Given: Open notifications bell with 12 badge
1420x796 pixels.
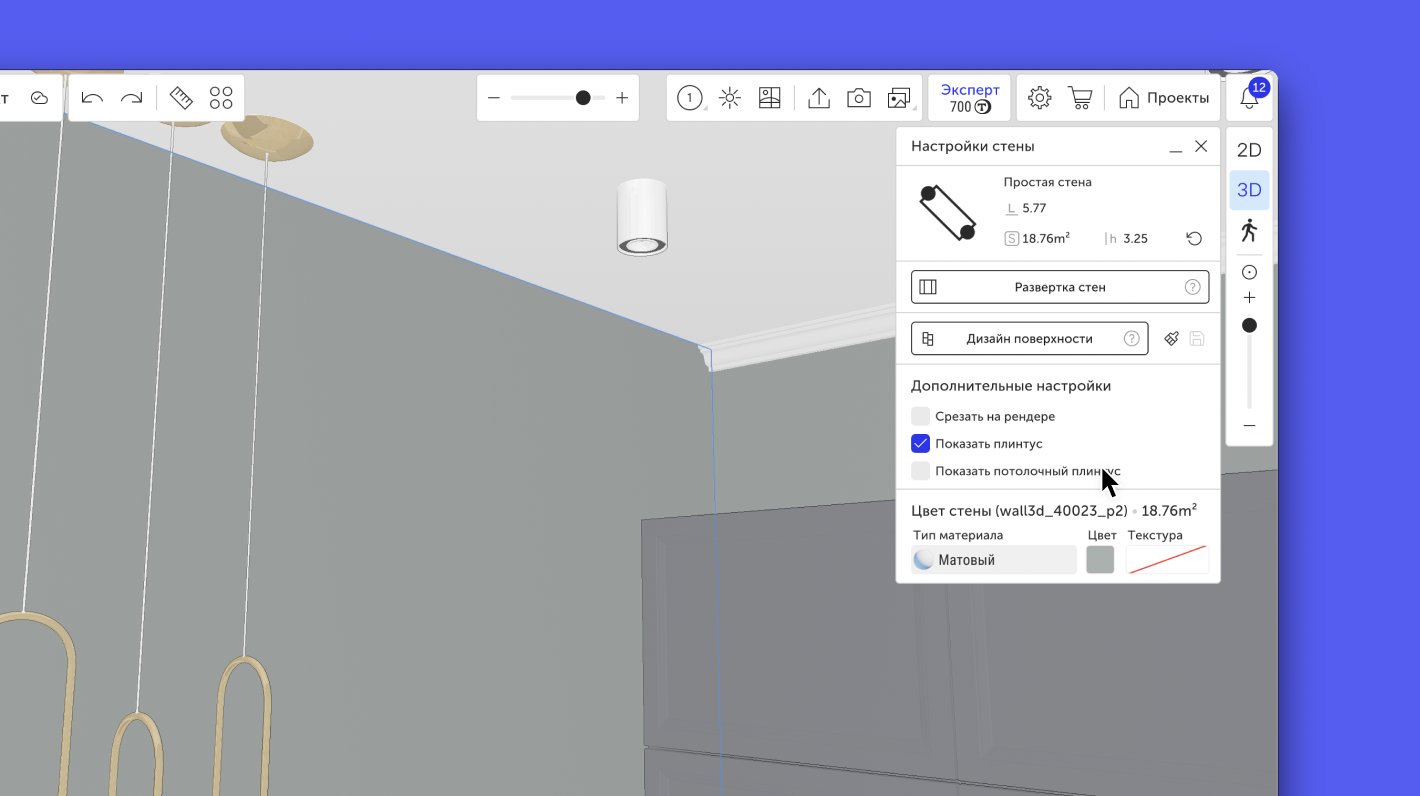Looking at the screenshot, I should tap(1249, 98).
